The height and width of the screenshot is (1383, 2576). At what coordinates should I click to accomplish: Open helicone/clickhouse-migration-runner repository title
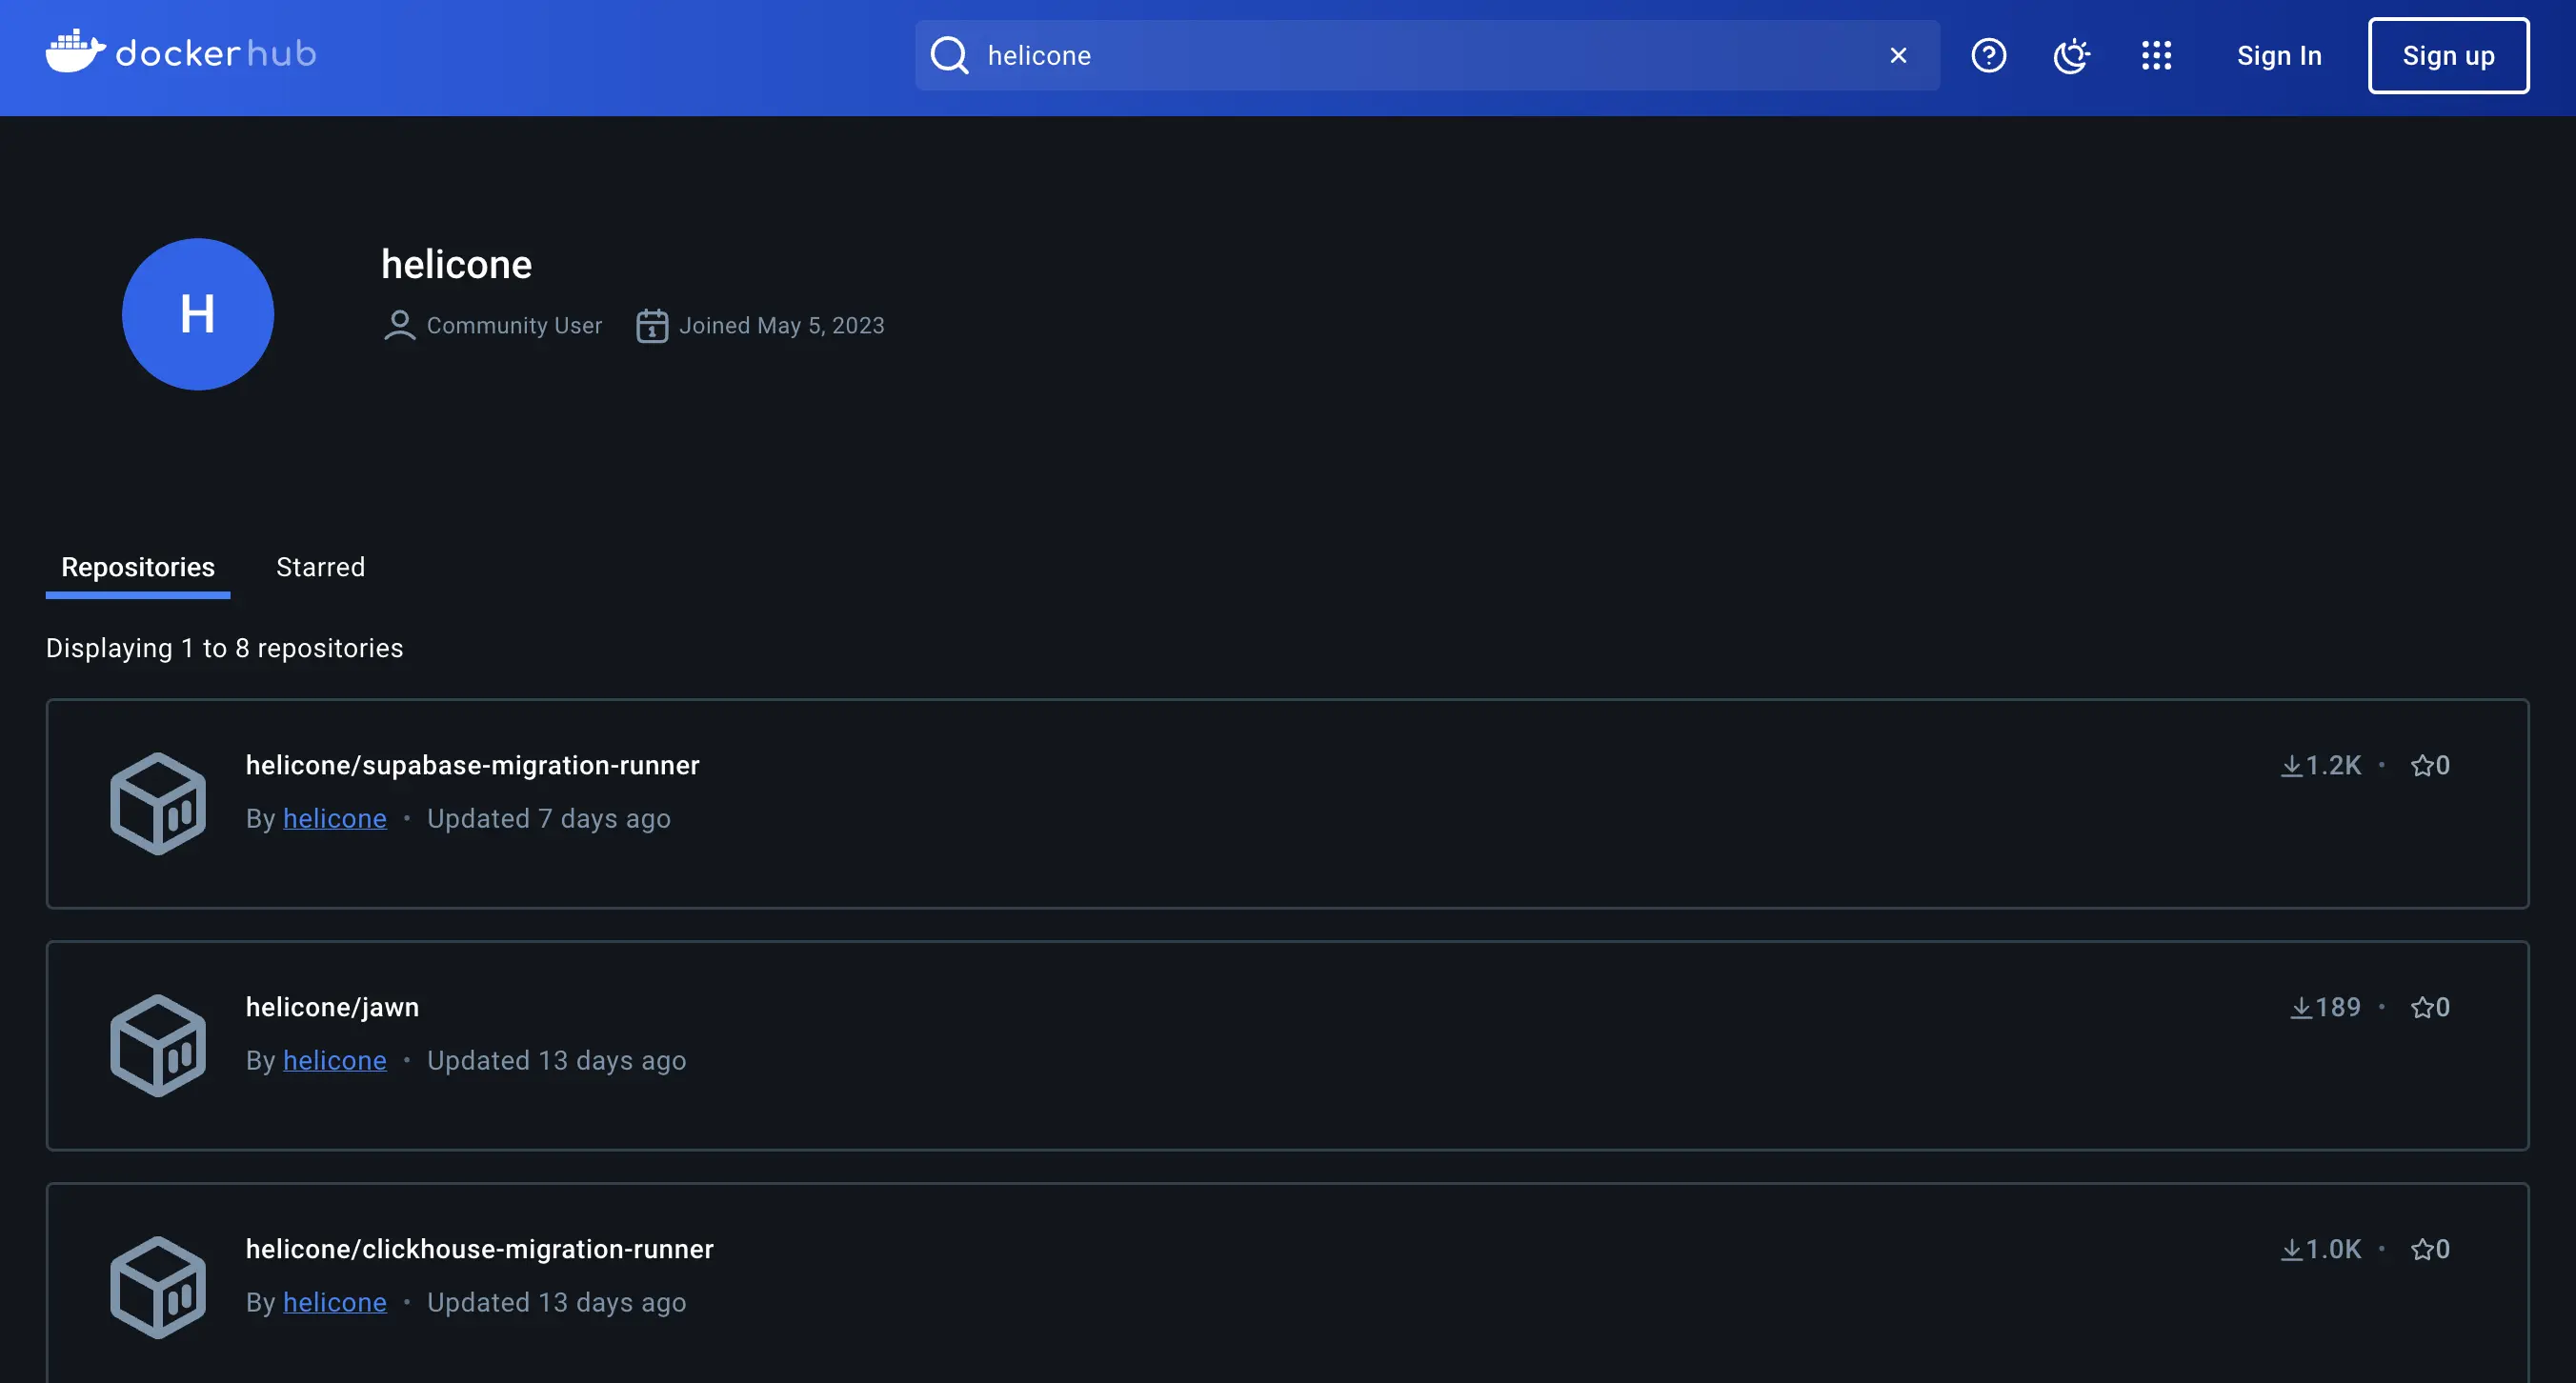pos(480,1249)
